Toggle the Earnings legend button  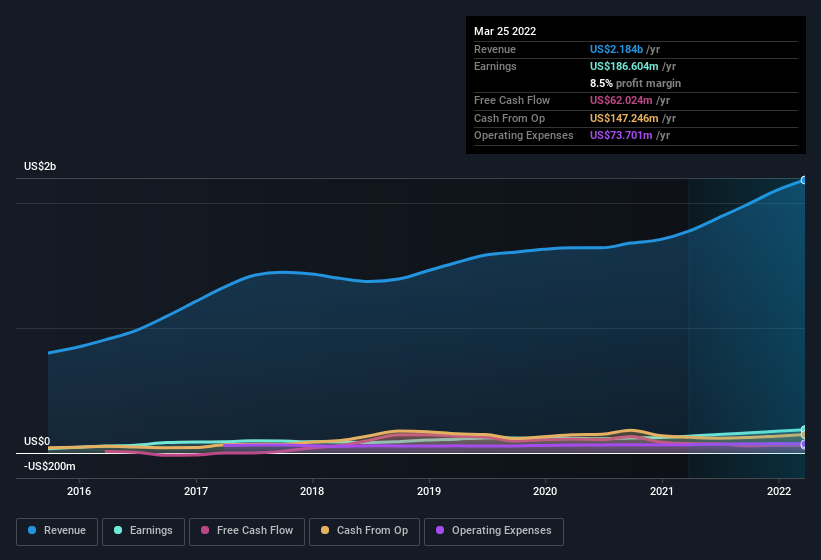143,531
